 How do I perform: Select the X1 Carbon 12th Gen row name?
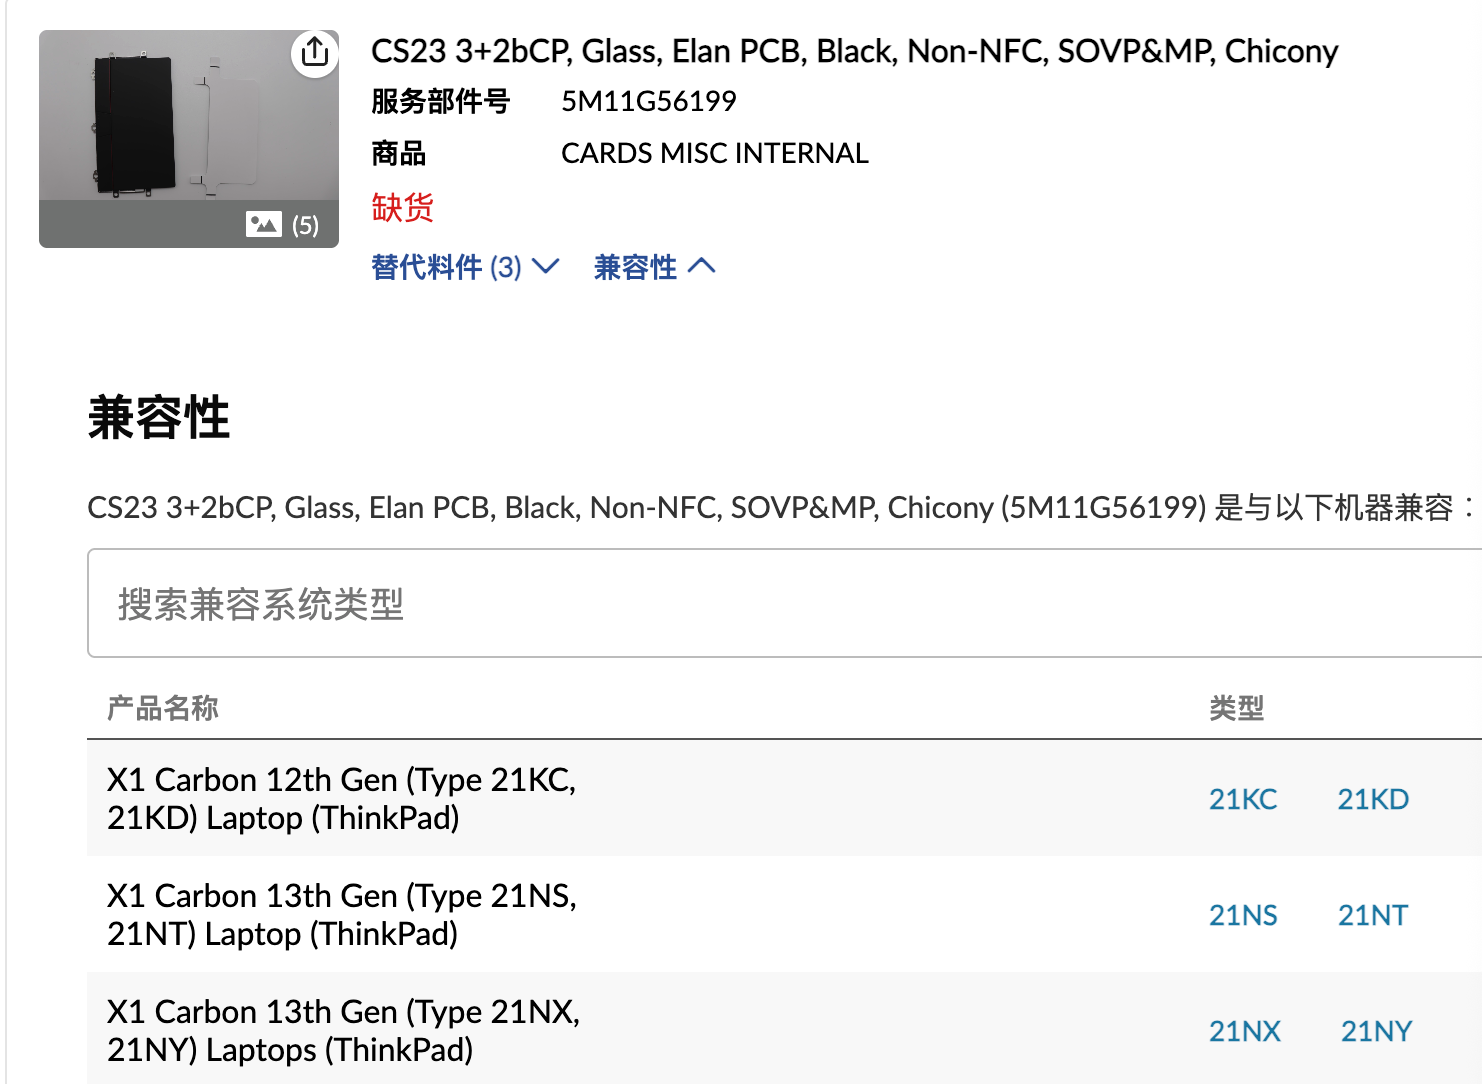(341, 799)
